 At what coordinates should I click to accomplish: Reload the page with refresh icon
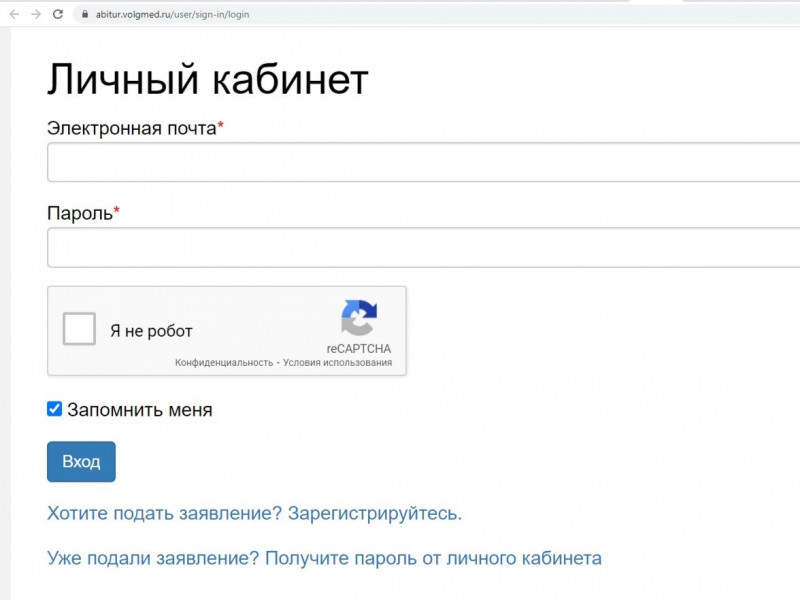pyautogui.click(x=58, y=14)
